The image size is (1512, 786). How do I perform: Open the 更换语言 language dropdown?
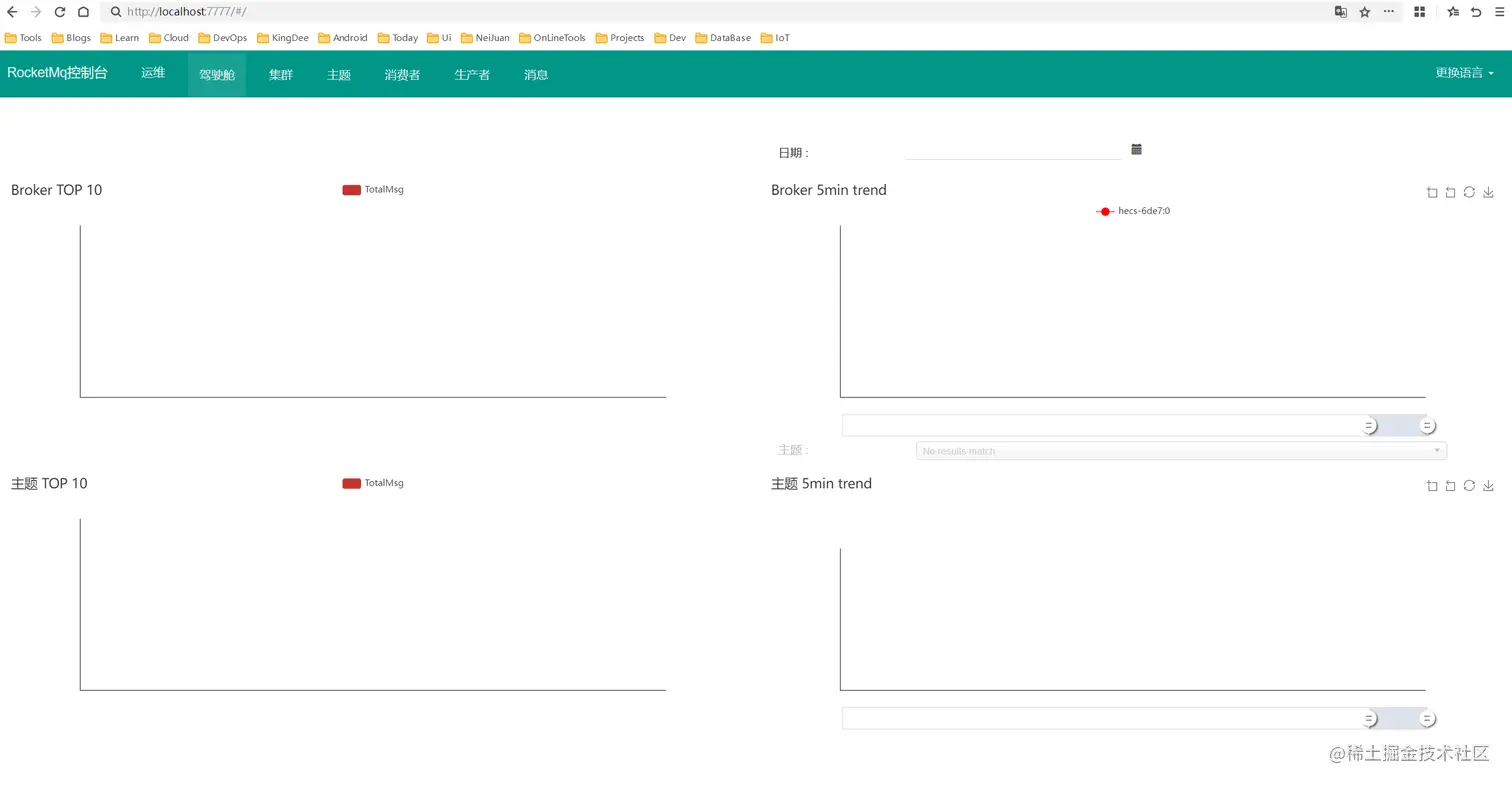point(1465,73)
